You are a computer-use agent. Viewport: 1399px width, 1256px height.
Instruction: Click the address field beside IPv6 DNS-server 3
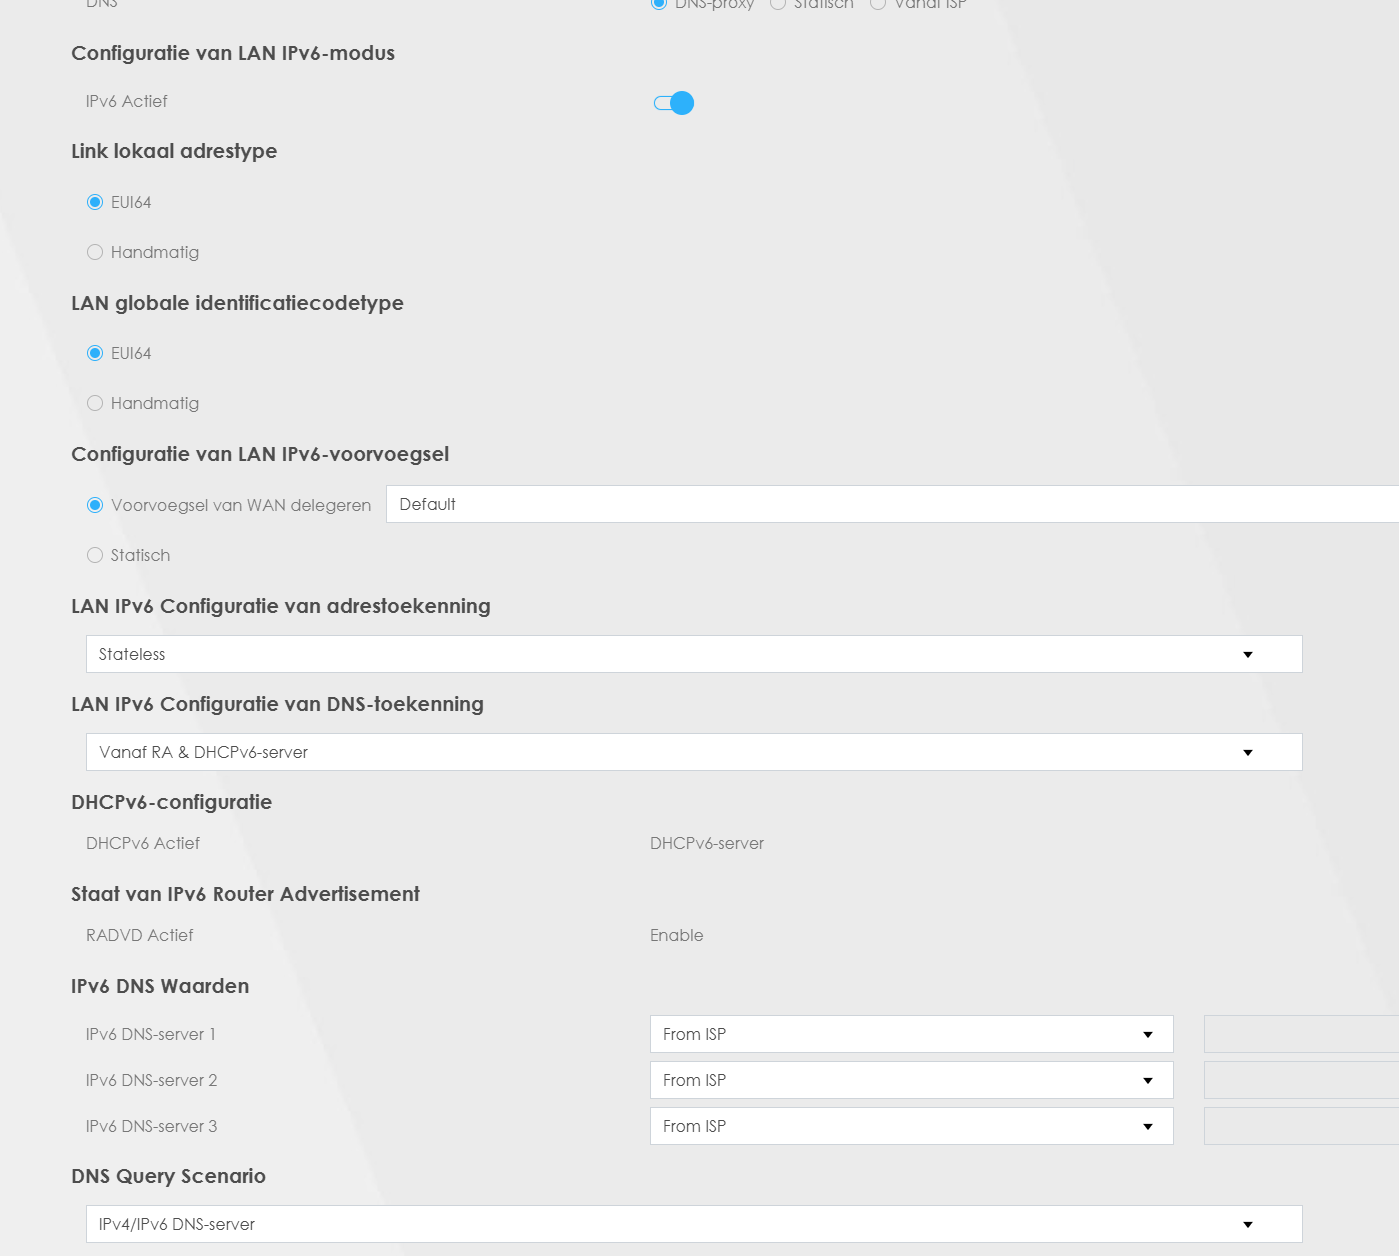tap(1300, 1126)
